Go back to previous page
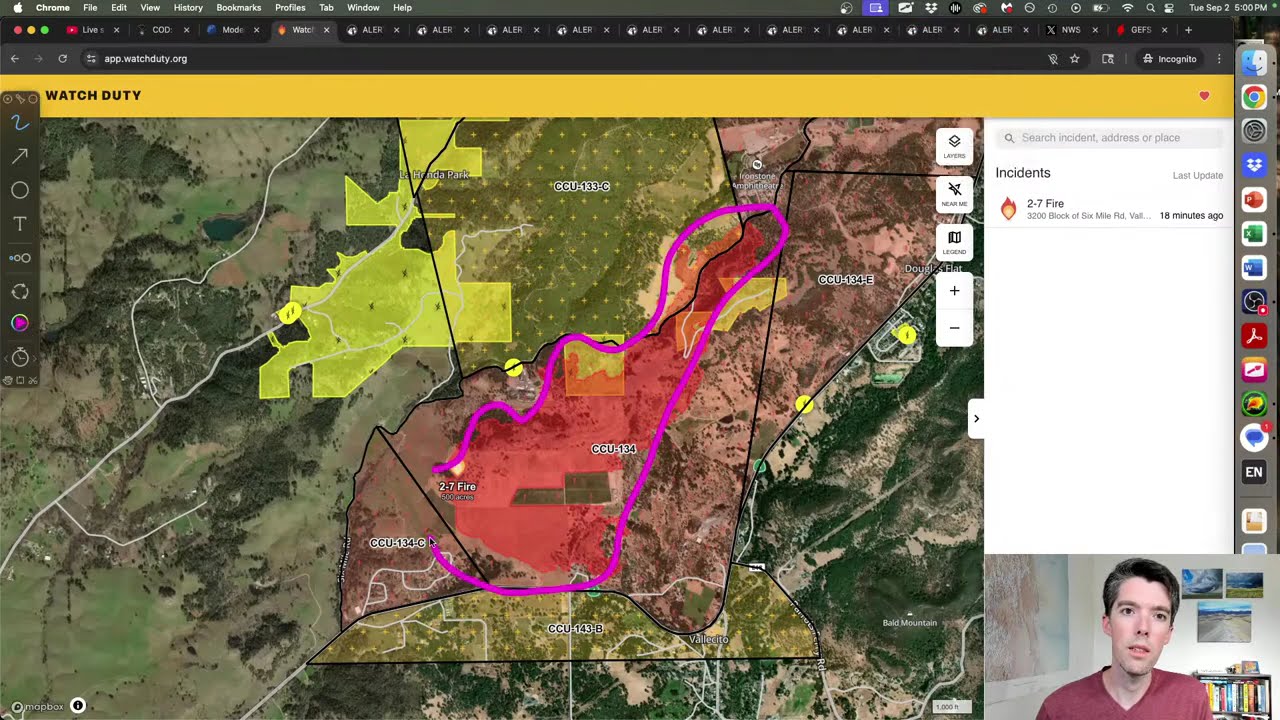The width and height of the screenshot is (1280, 720). 15,59
